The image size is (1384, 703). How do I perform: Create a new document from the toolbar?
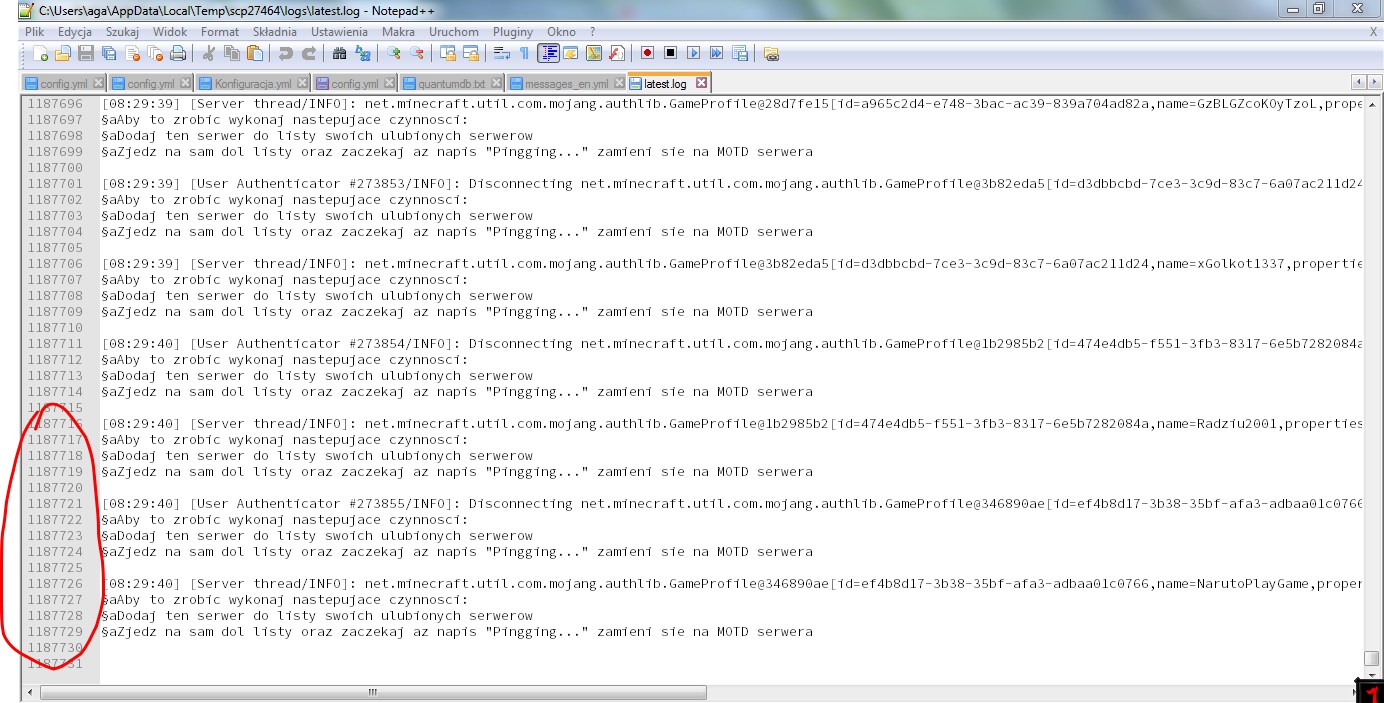[41, 53]
